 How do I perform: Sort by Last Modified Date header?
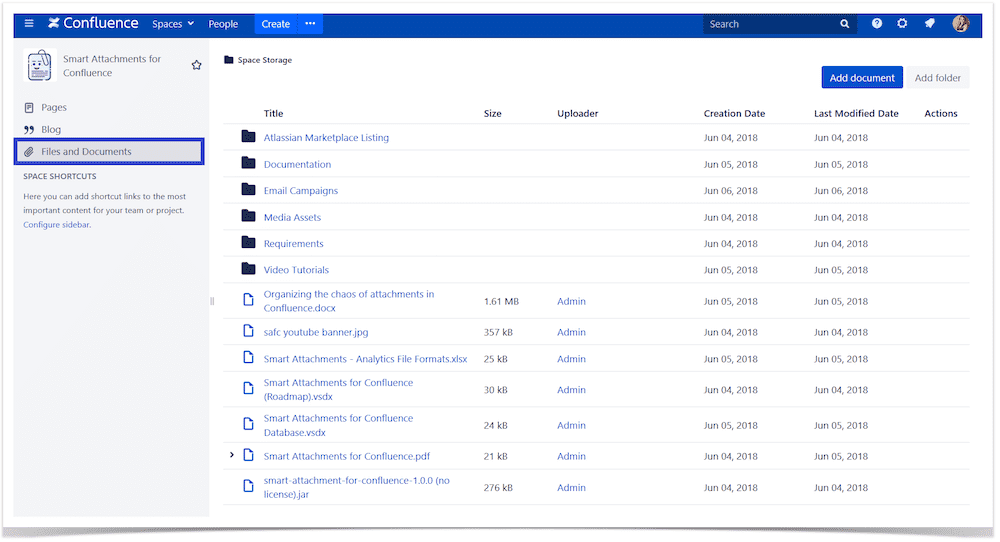coord(856,114)
